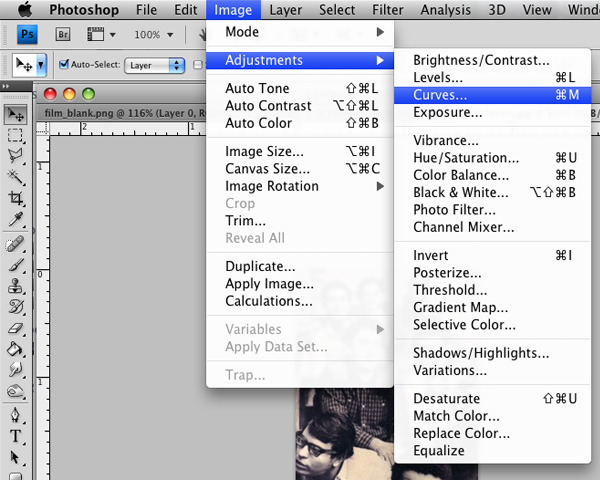Screen dimensions: 600x480
Task: Select the Move tool in the toolbox
Action: point(16,115)
